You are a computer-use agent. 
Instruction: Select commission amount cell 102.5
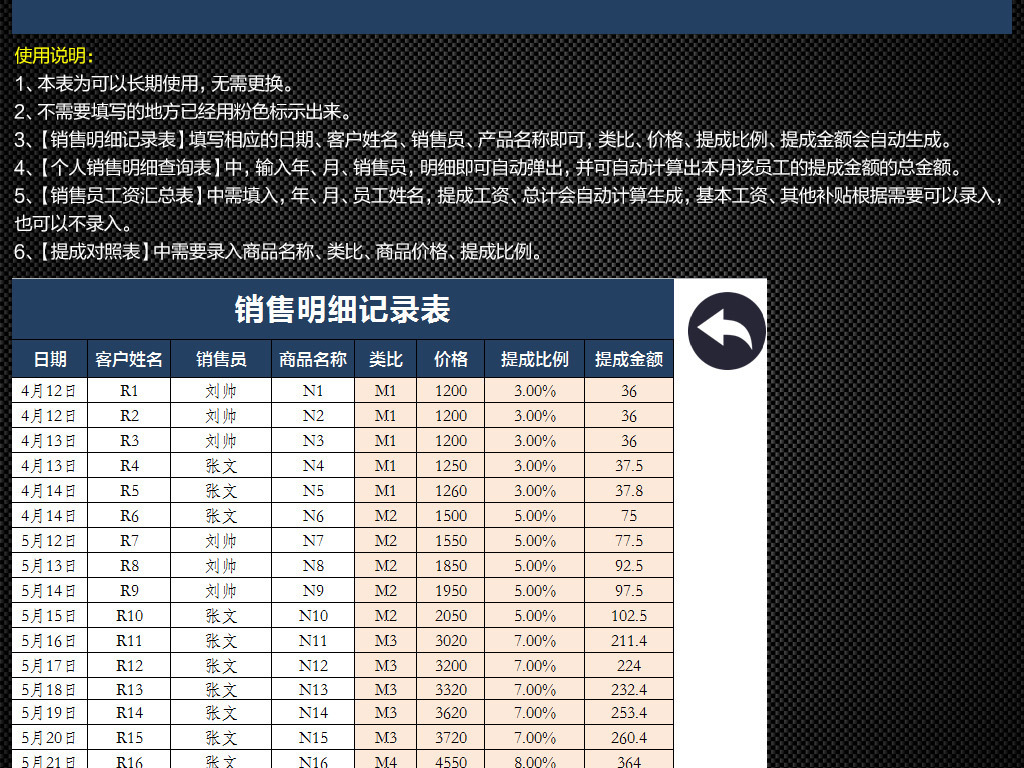(629, 615)
